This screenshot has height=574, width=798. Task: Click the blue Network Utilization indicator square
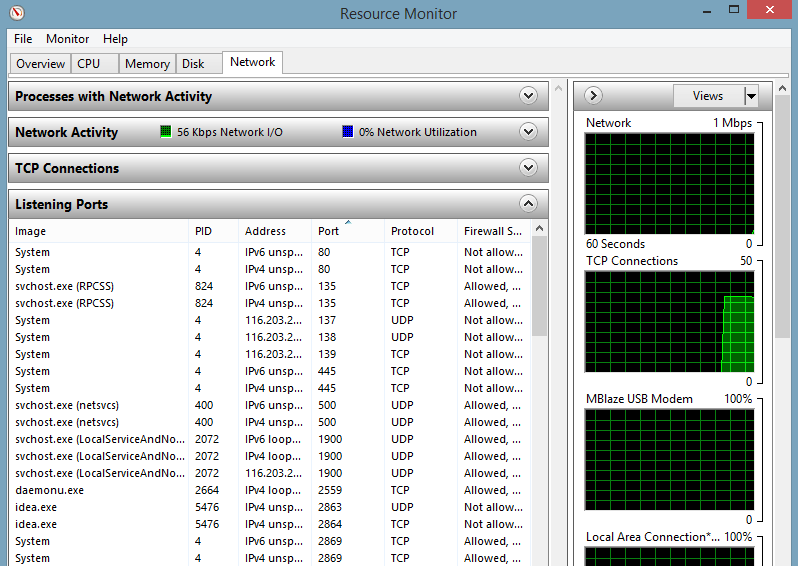click(348, 132)
